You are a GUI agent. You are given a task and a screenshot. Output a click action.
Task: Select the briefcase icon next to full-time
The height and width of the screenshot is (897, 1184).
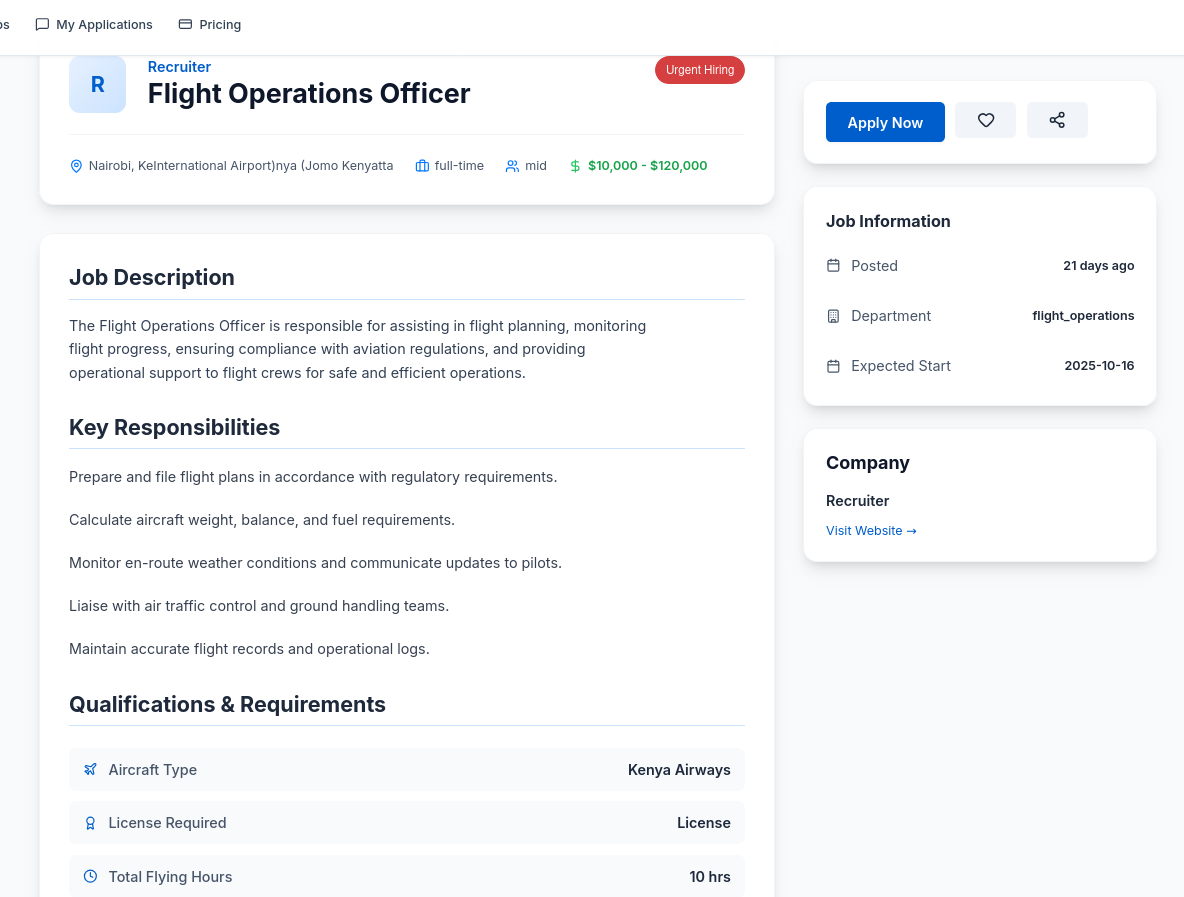(422, 166)
